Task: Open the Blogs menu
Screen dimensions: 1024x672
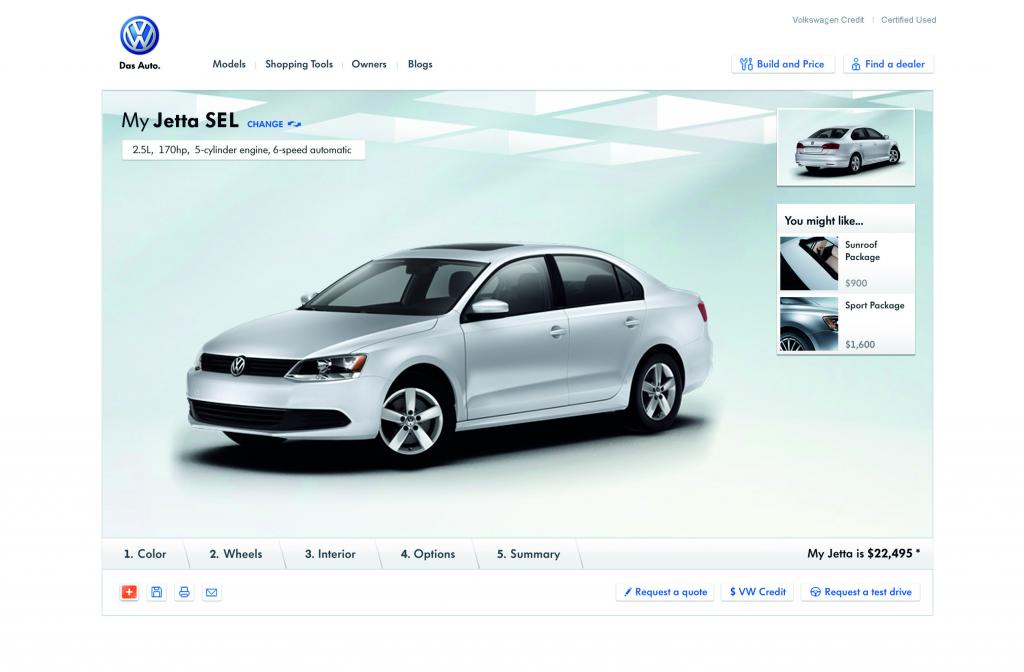Action: pyautogui.click(x=420, y=64)
